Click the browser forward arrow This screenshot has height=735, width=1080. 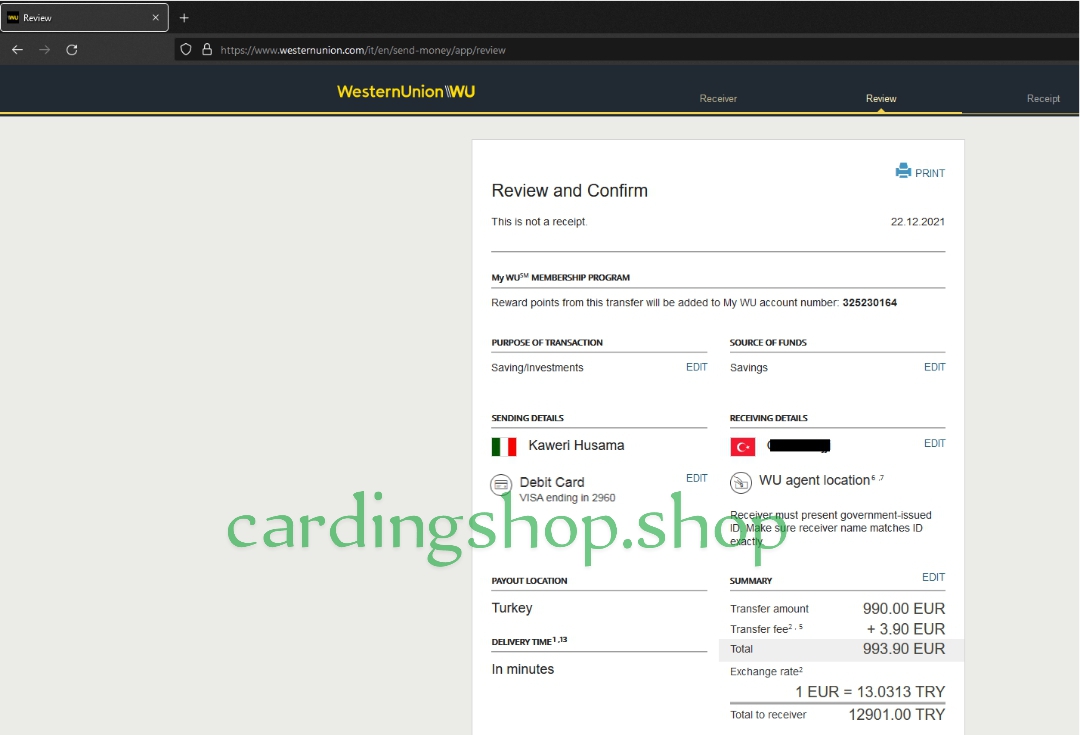(44, 50)
